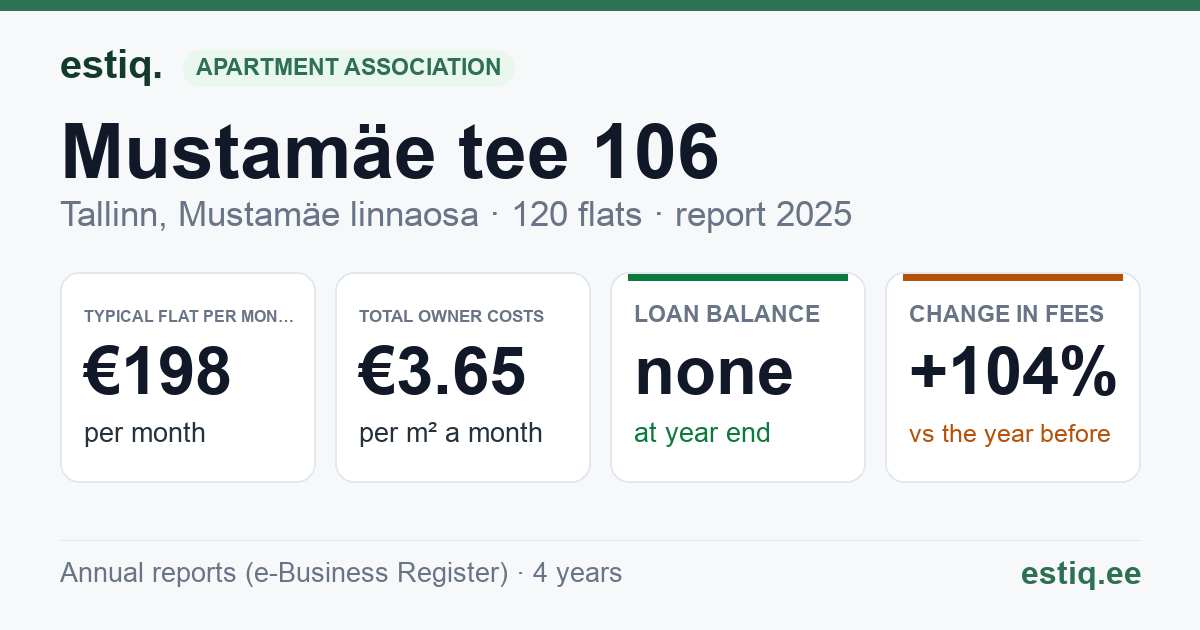
Task: Click the €198 value
Action: click(158, 372)
